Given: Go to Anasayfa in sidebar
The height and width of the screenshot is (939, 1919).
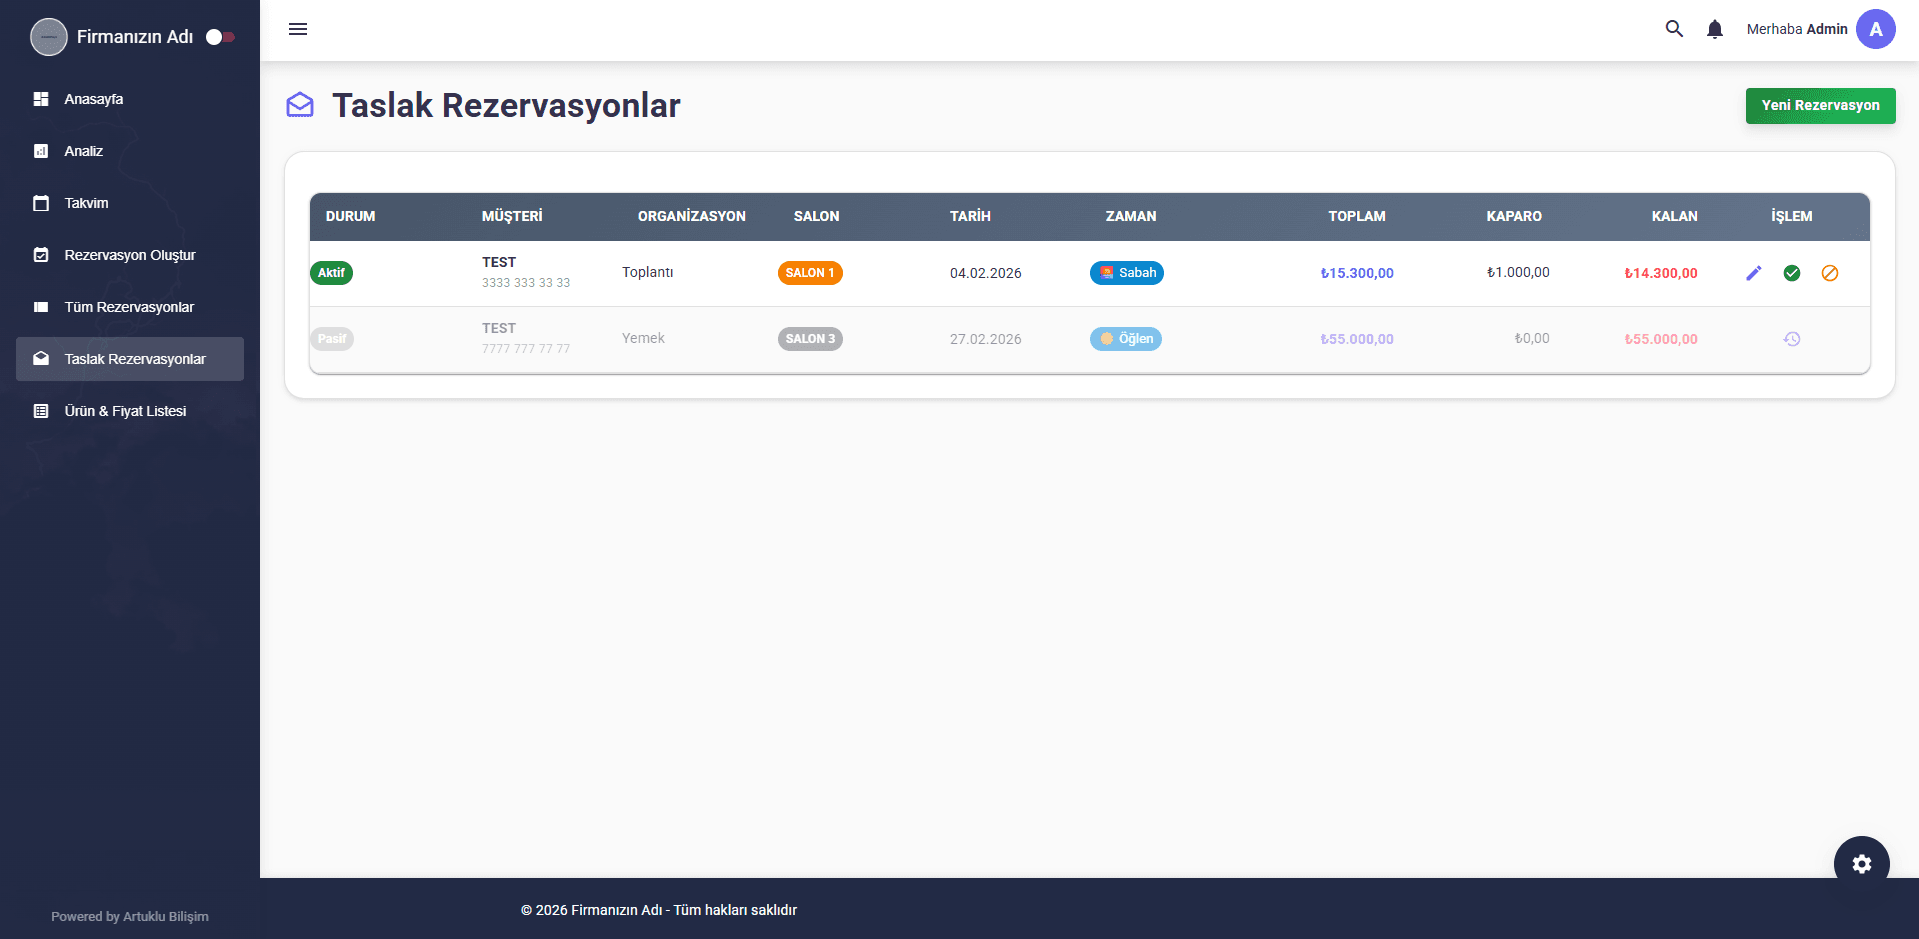Looking at the screenshot, I should point(94,99).
